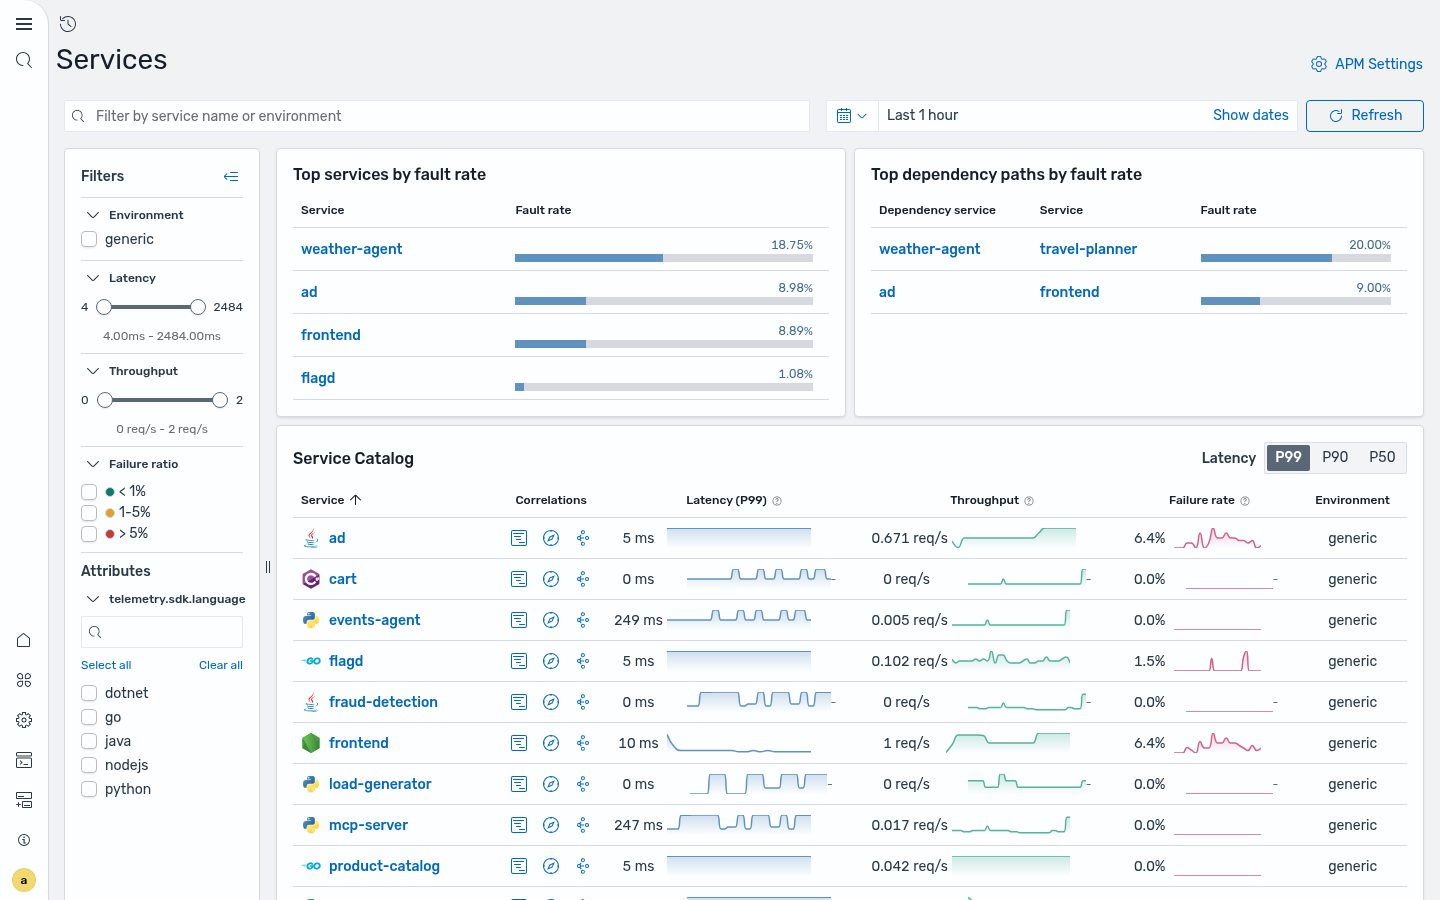This screenshot has width=1440, height=900.
Task: Check the dotnet language checkbox
Action: tap(89, 693)
